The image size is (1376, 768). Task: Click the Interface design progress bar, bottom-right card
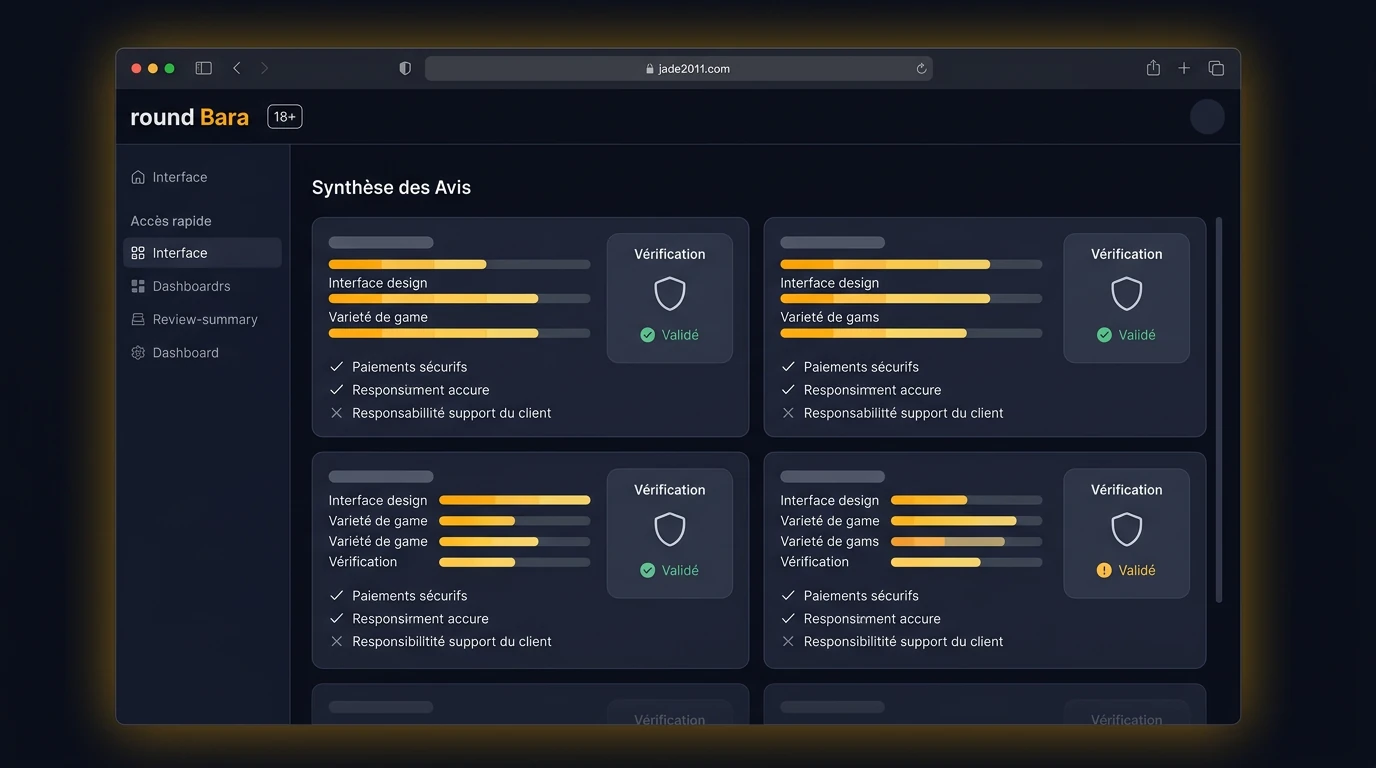(x=966, y=500)
